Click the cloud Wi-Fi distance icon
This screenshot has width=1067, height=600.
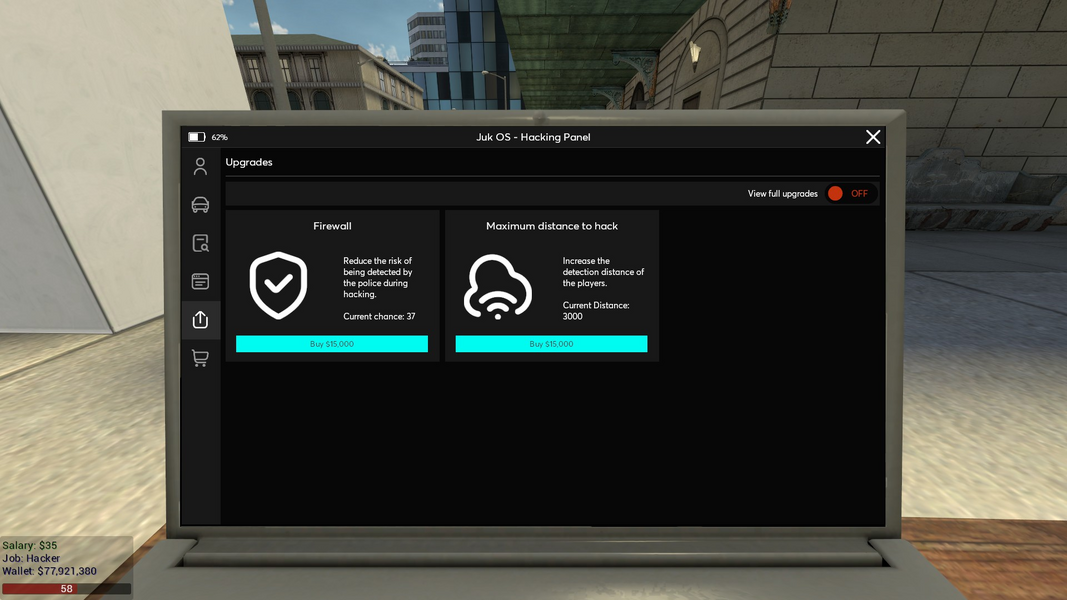[498, 288]
